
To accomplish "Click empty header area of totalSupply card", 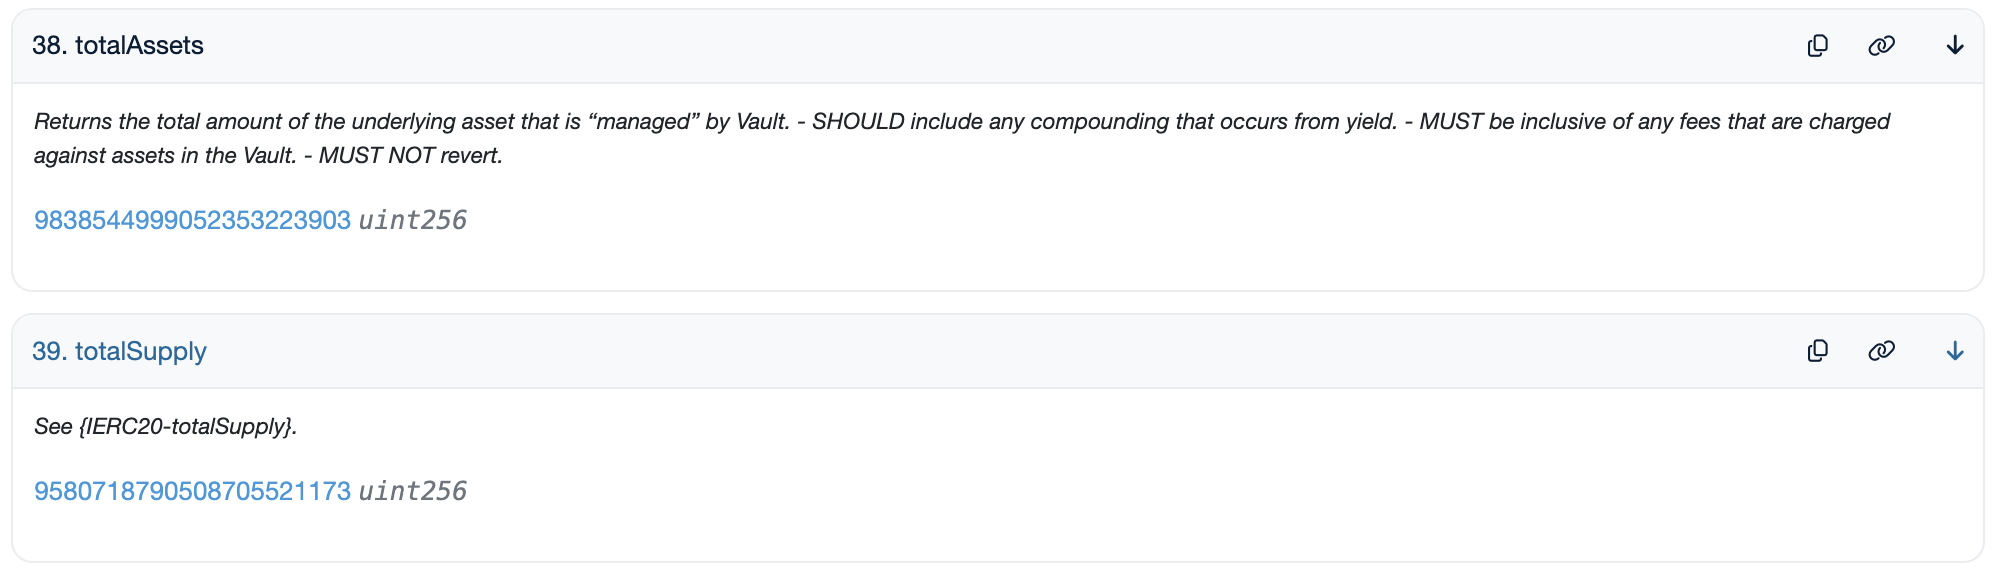I will click(1000, 351).
